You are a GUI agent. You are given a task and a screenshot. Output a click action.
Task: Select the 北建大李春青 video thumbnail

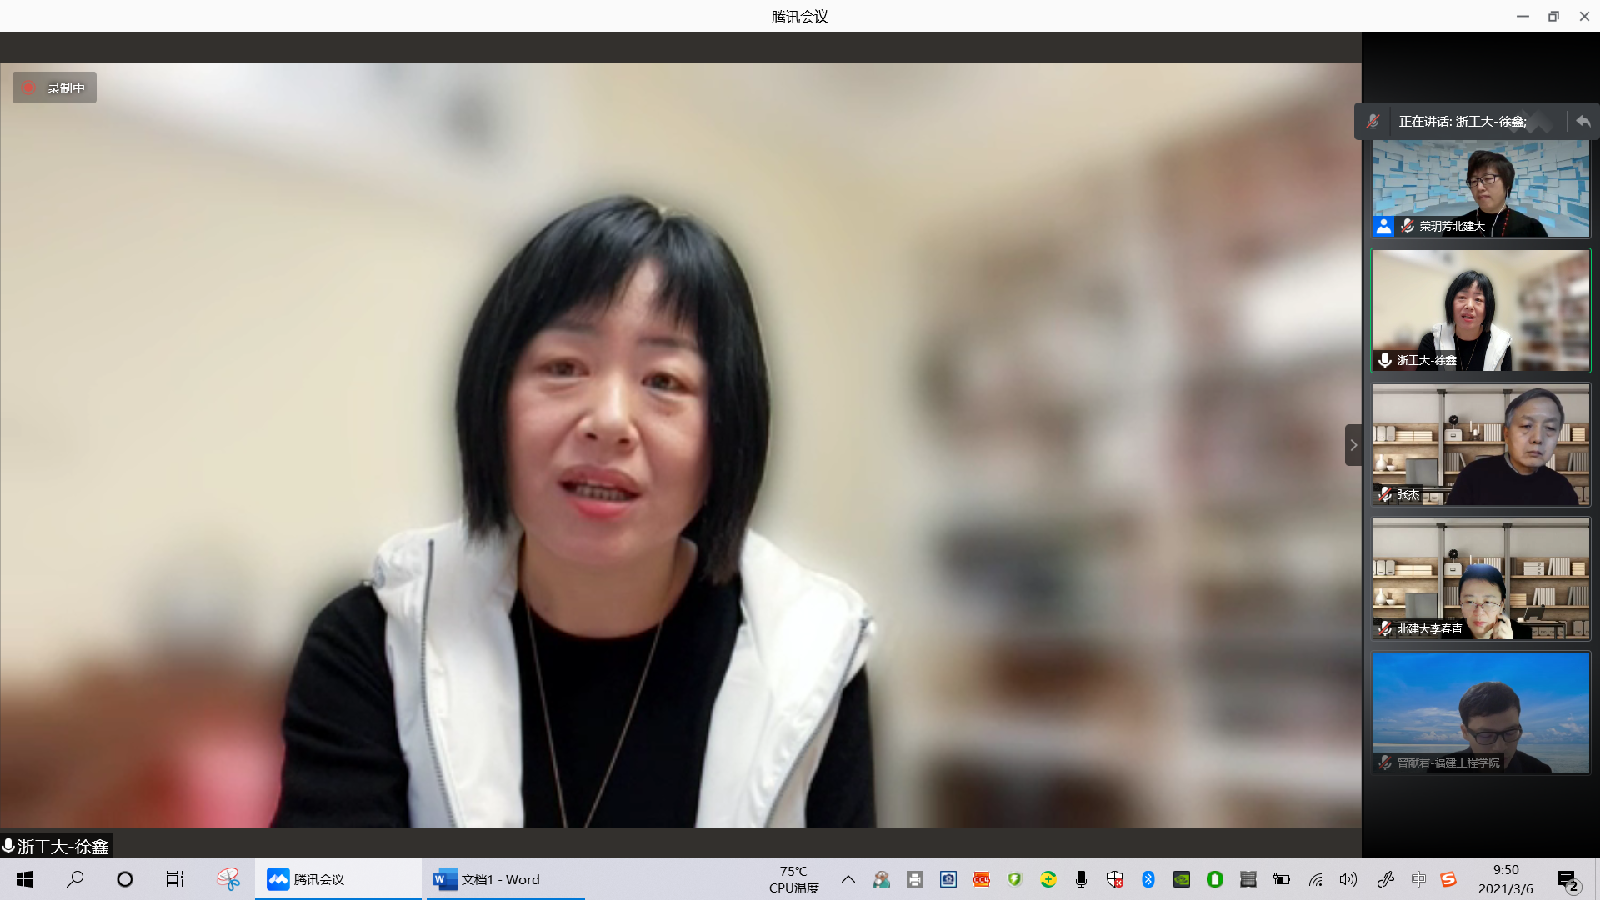click(x=1481, y=579)
